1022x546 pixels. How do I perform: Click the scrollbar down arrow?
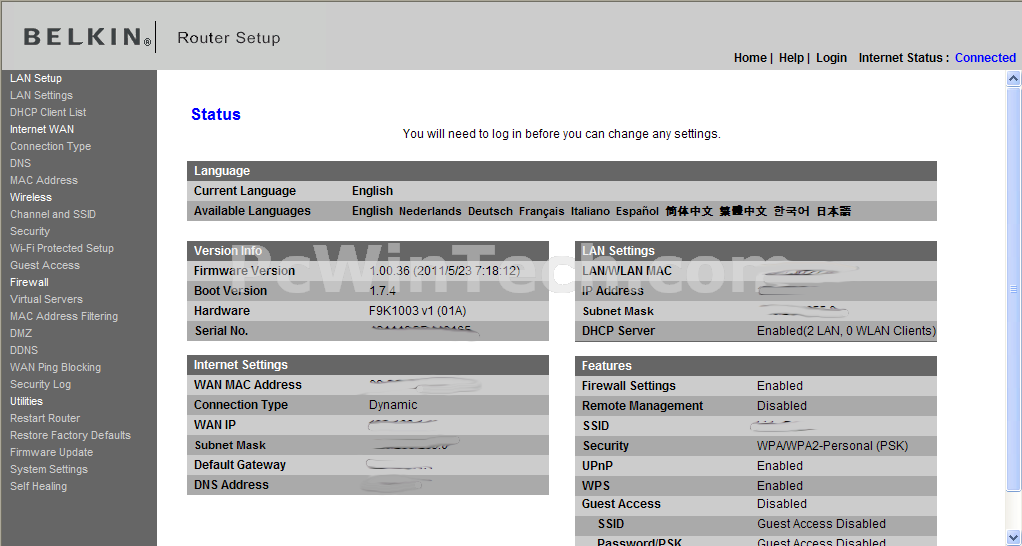pos(1013,538)
